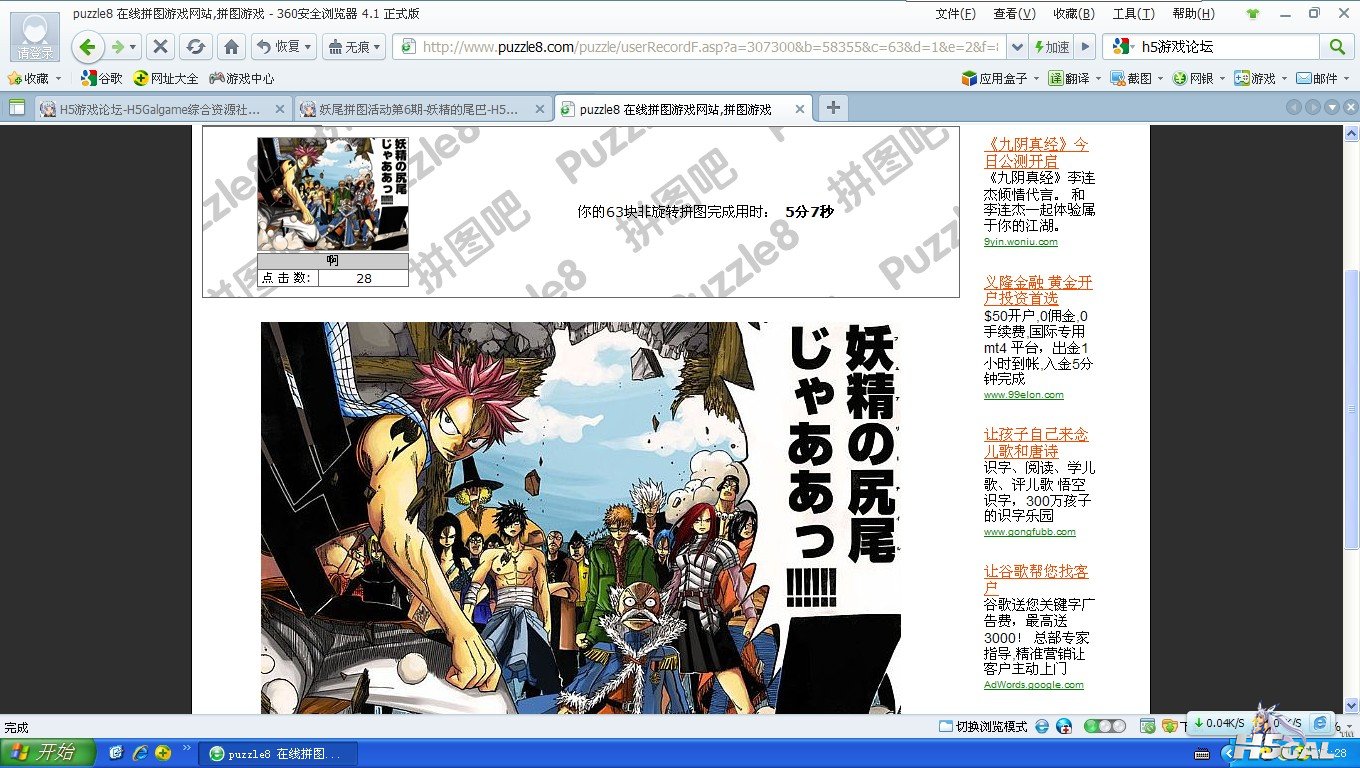Screen dimensions: 1360x768
Task: Click the play arrow next to 加速
Action: [x=1083, y=47]
